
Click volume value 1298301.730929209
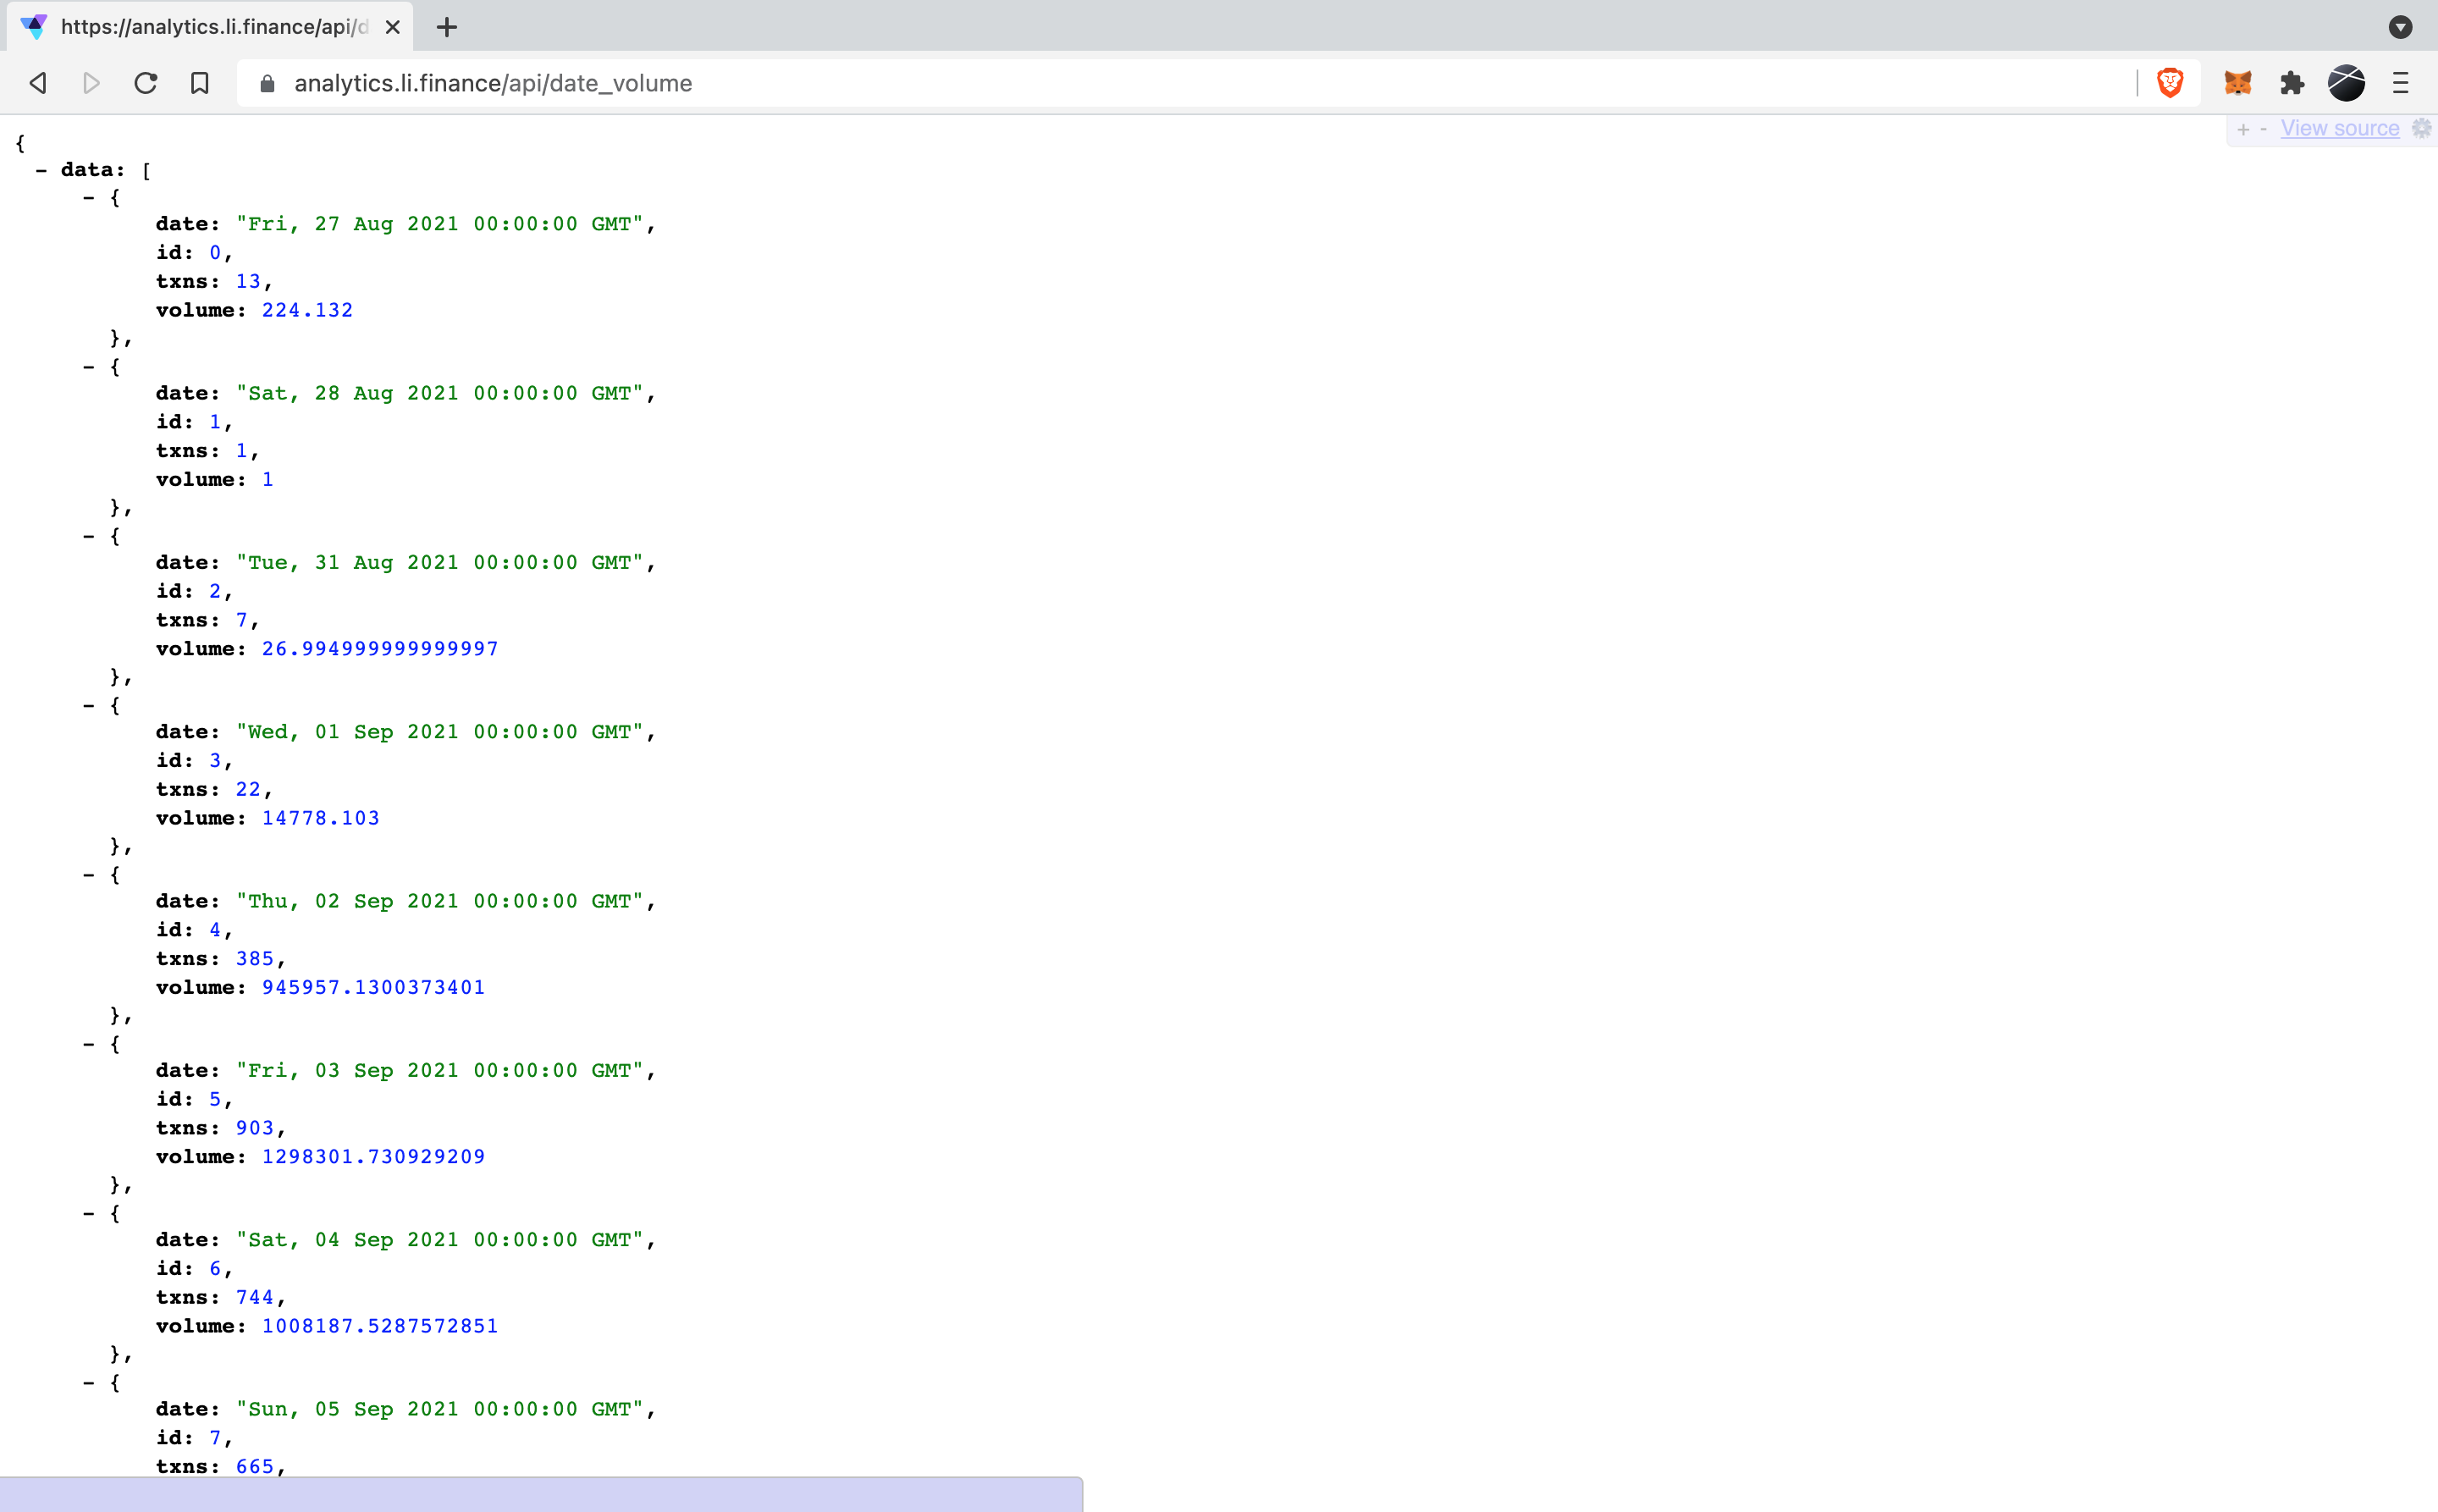coord(373,1157)
